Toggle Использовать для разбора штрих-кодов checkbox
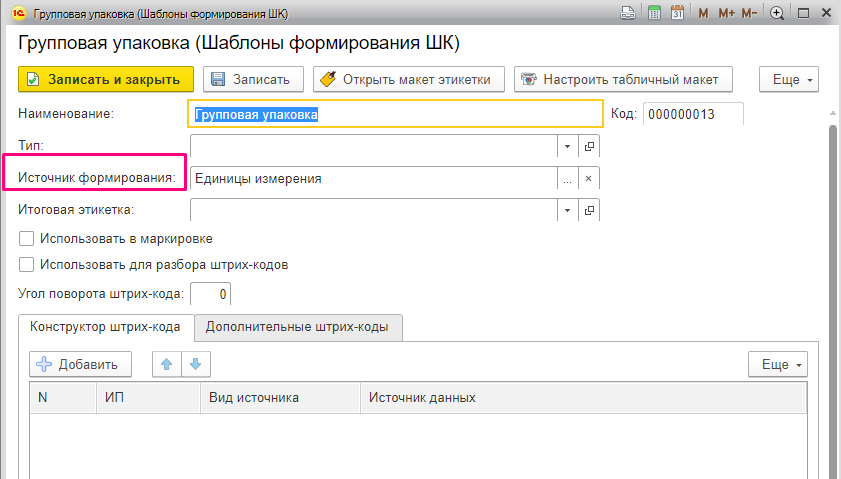The image size is (841, 479). point(27,265)
